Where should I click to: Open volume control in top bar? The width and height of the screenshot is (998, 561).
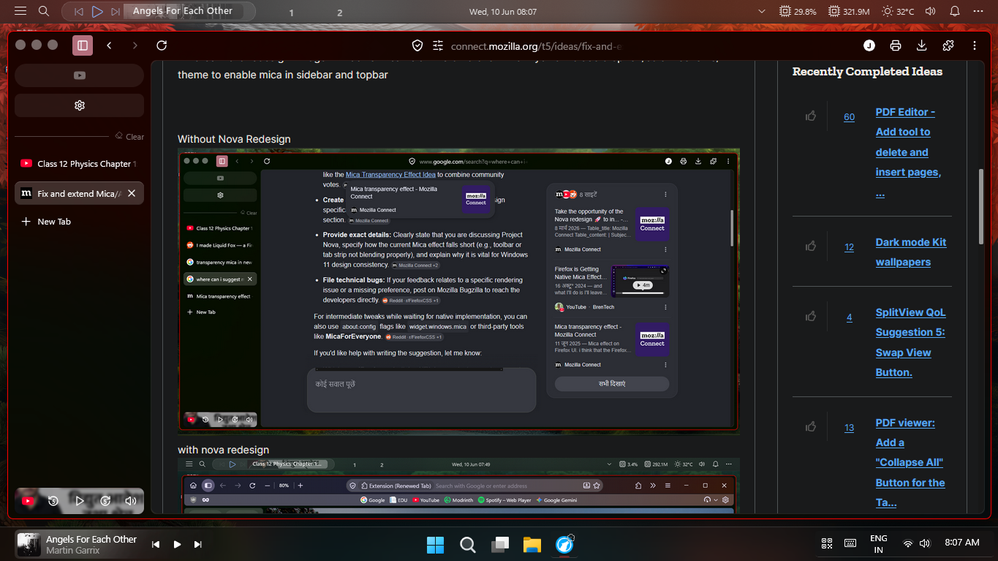[931, 11]
